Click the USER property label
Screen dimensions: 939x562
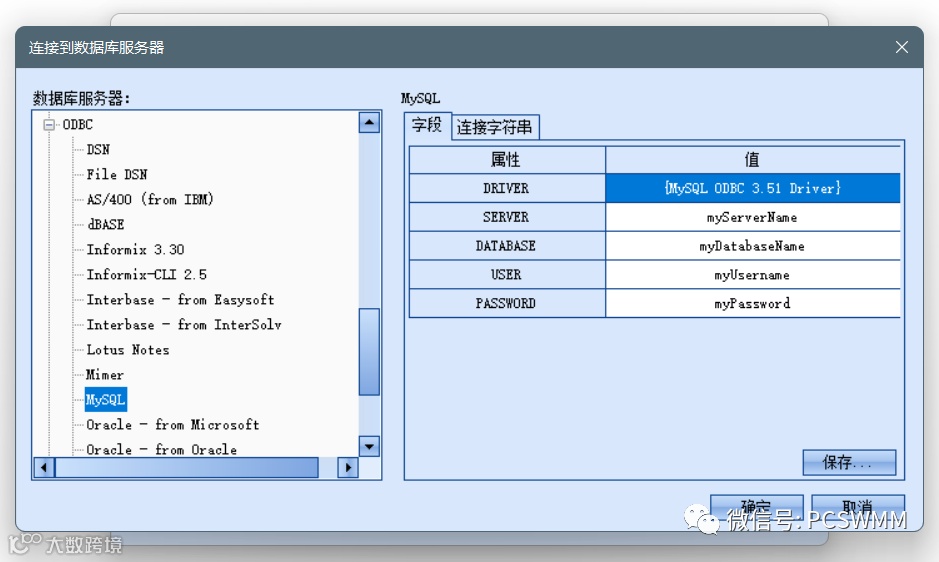coord(507,274)
